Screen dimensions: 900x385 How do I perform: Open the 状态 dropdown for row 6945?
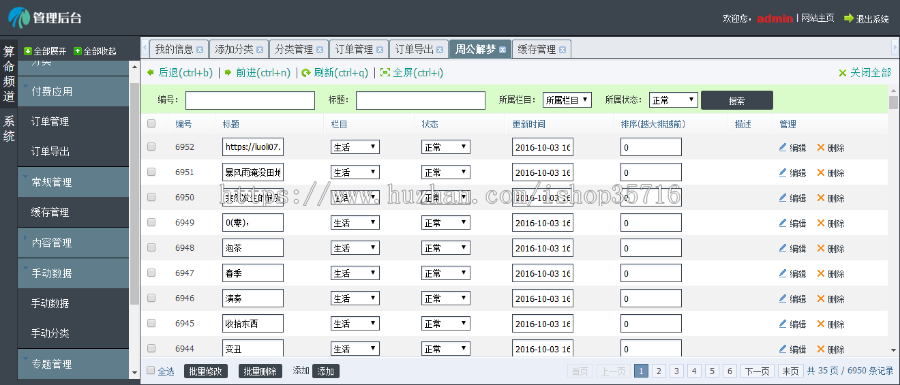446,324
